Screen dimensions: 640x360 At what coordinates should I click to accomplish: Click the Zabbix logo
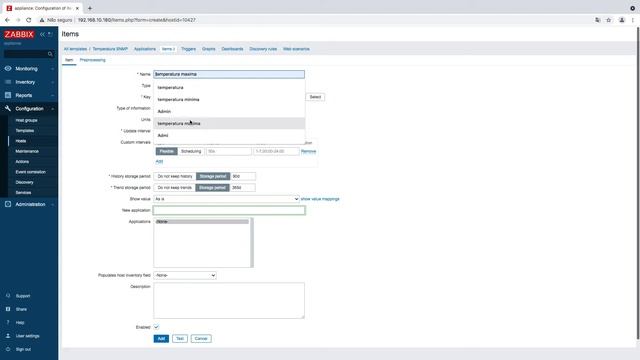pyautogui.click(x=19, y=34)
